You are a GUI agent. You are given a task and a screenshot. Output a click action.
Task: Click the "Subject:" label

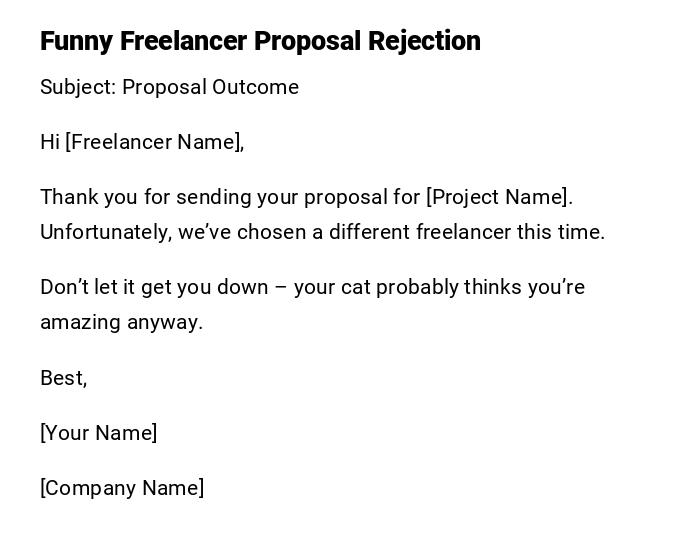tap(78, 87)
